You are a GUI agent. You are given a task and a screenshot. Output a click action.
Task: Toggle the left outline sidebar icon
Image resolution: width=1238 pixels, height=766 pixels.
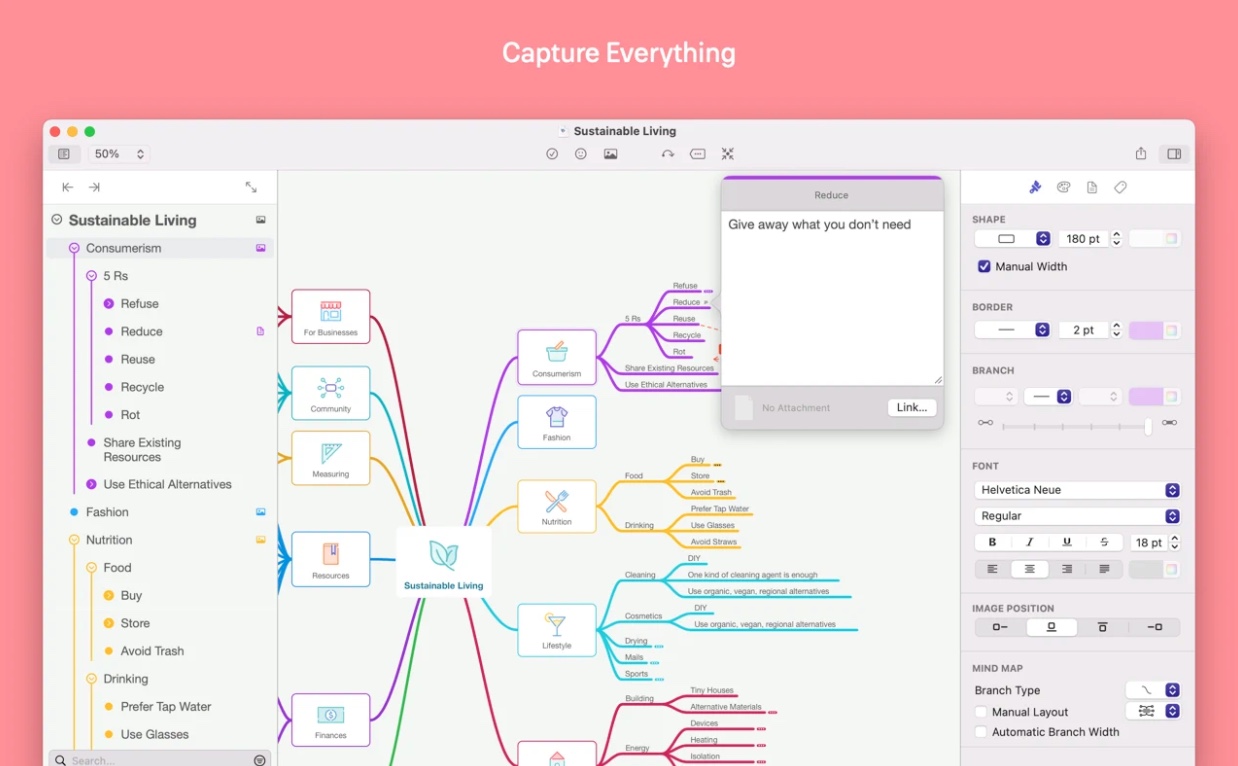pos(64,154)
